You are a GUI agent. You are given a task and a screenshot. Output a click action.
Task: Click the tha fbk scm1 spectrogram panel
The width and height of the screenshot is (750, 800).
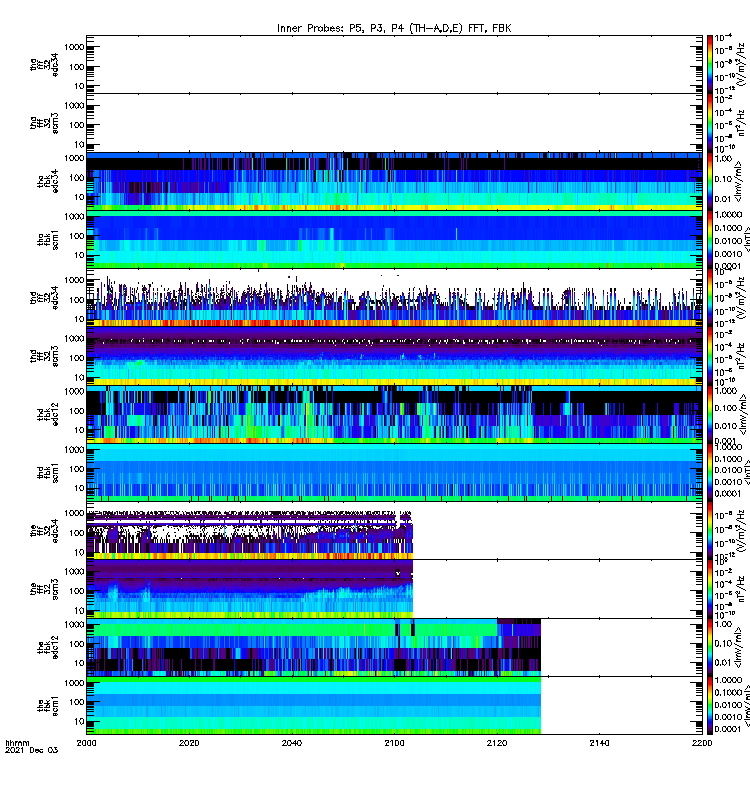tap(394, 239)
